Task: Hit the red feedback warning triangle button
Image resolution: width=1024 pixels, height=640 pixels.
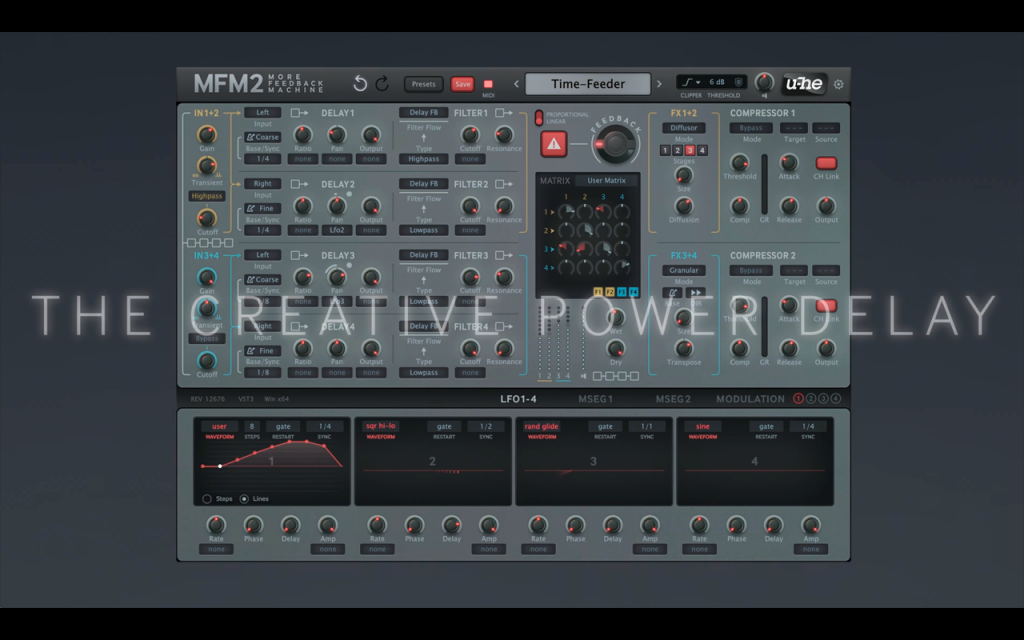Action: (x=553, y=144)
